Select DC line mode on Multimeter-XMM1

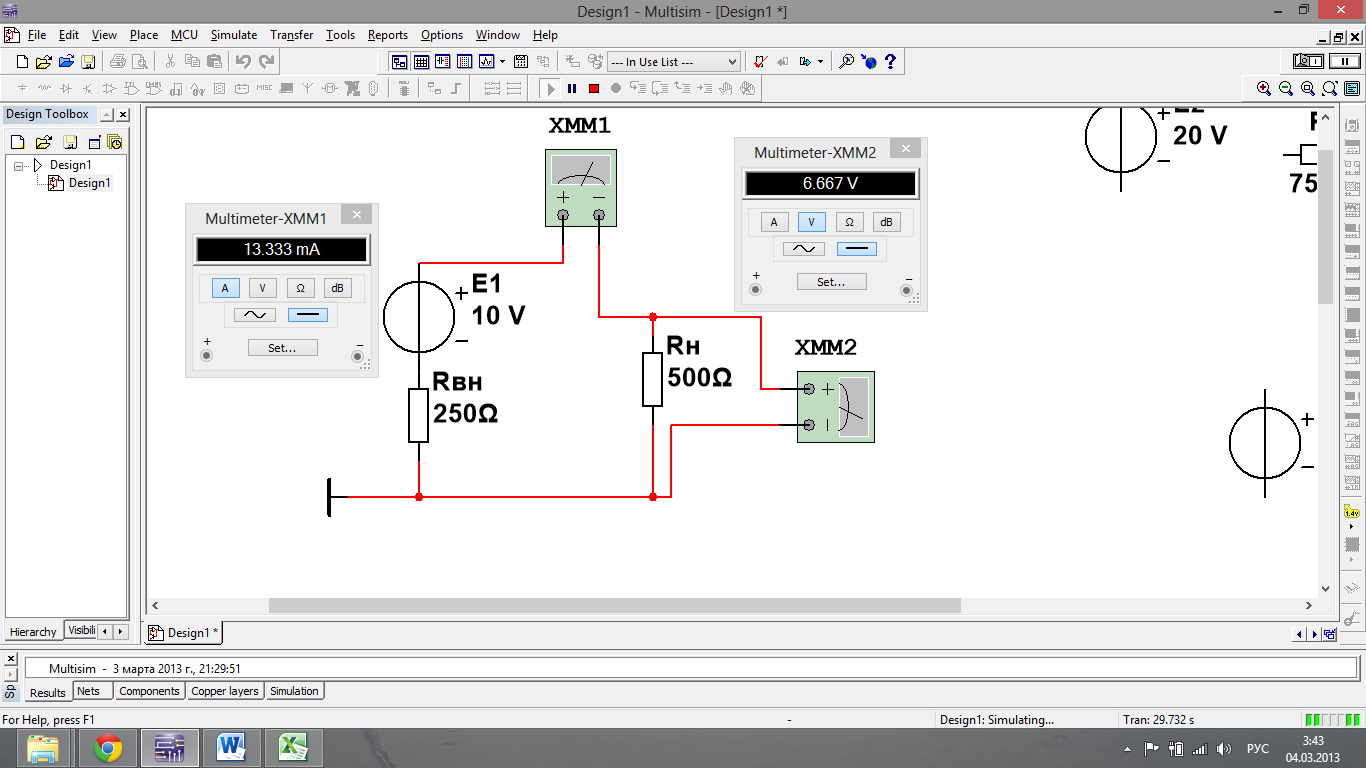click(x=309, y=315)
